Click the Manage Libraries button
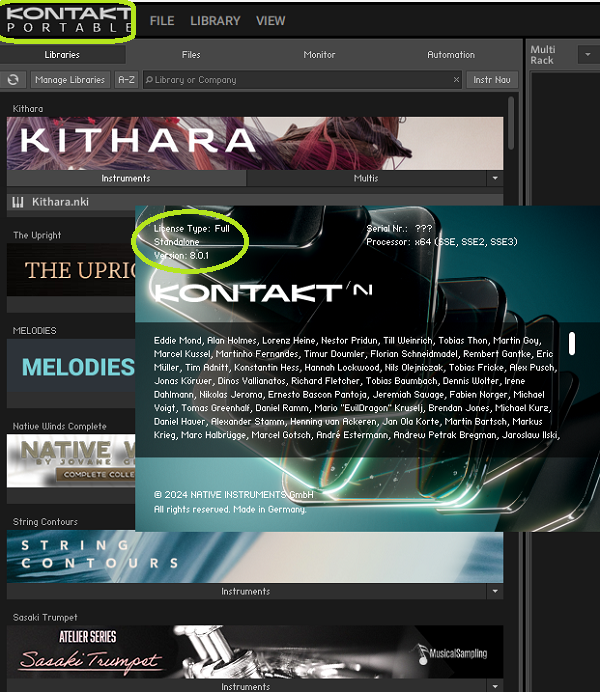This screenshot has width=600, height=692. tap(70, 79)
